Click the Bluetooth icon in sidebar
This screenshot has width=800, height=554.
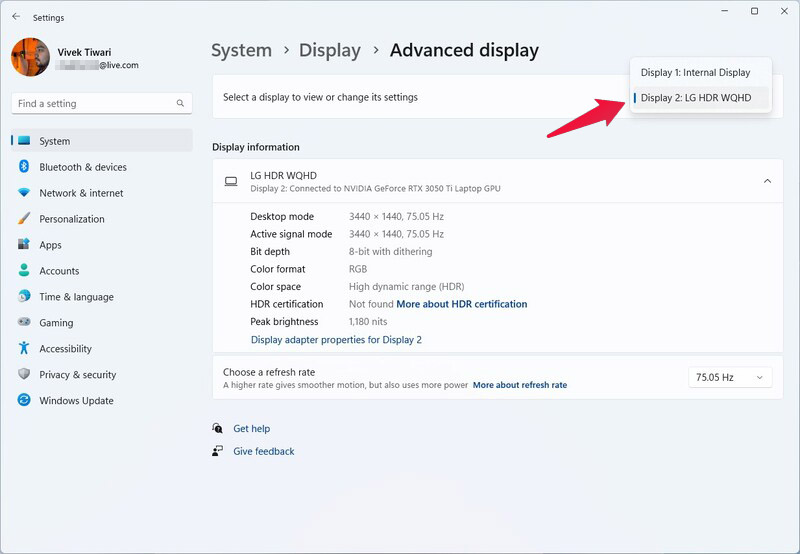[24, 166]
